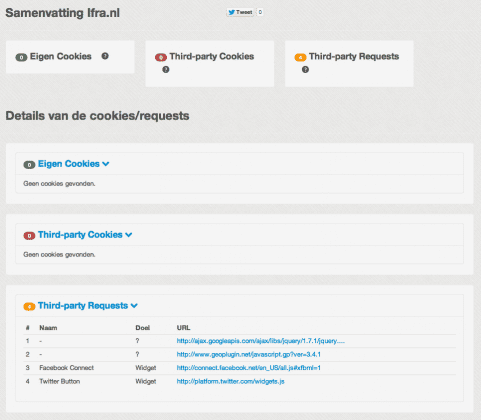Click help icon under Third-party Cookies summary

point(166,70)
